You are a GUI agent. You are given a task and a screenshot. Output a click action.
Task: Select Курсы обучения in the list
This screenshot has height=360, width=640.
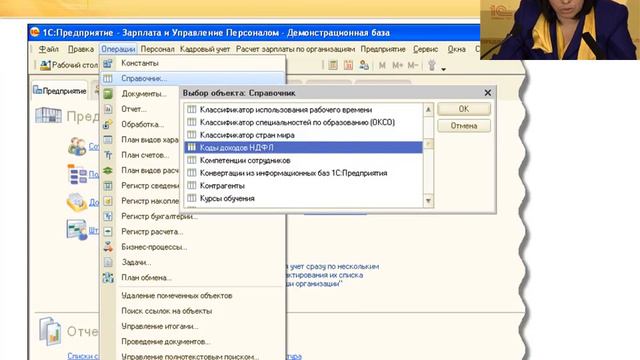303,198
